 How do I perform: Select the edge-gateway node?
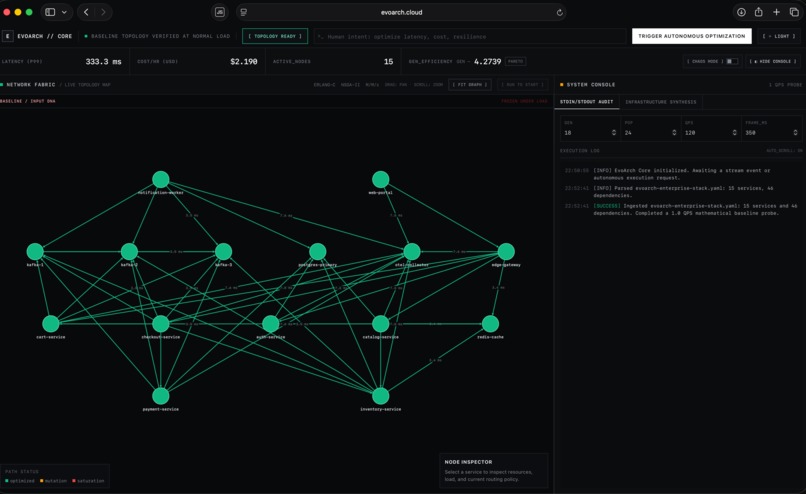tap(506, 251)
